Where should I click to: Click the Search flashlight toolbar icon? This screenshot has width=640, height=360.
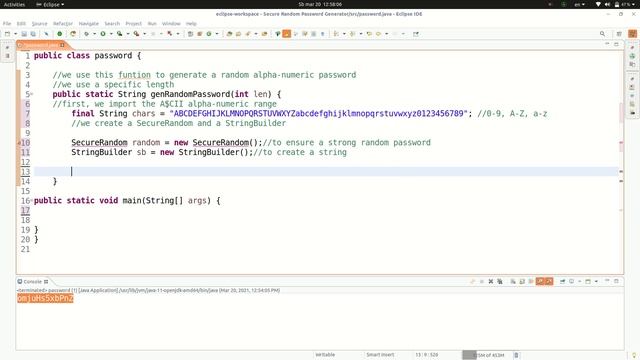tap(247, 34)
